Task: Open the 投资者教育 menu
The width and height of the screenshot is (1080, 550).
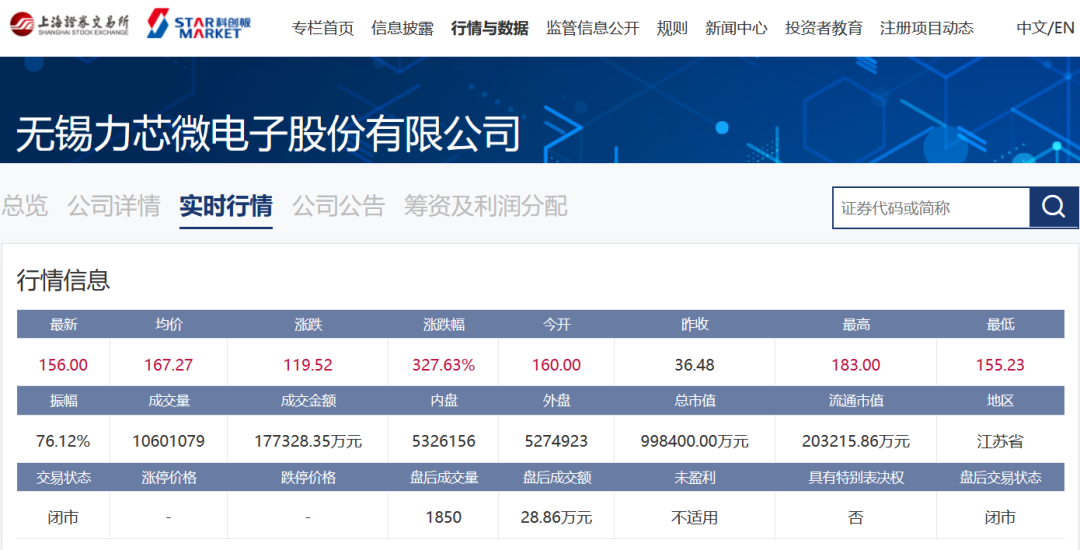Action: tap(823, 28)
